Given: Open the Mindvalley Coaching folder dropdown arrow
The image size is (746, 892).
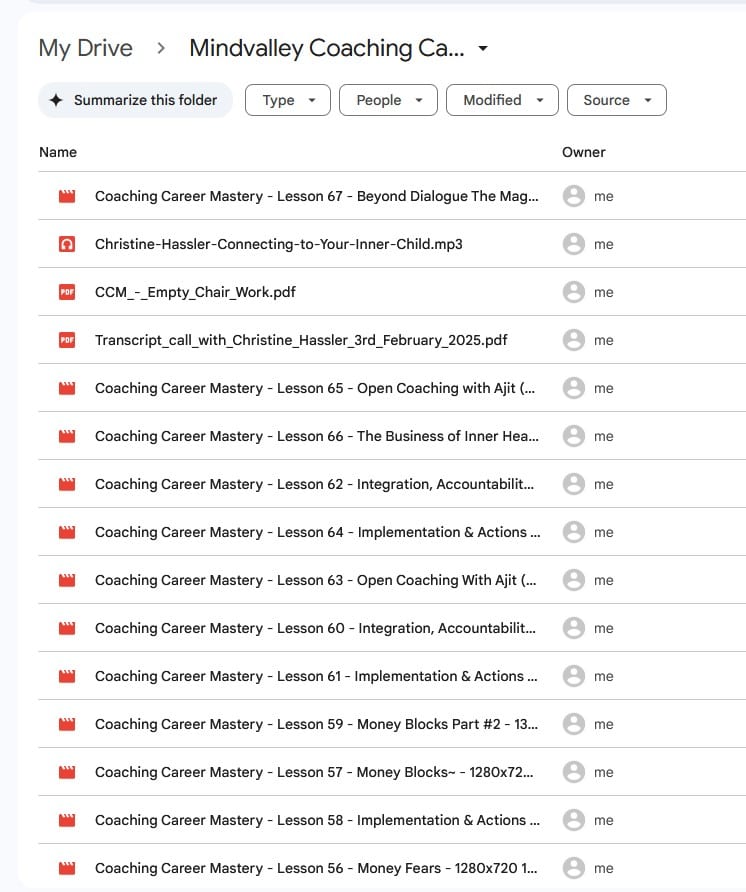Looking at the screenshot, I should [x=484, y=49].
